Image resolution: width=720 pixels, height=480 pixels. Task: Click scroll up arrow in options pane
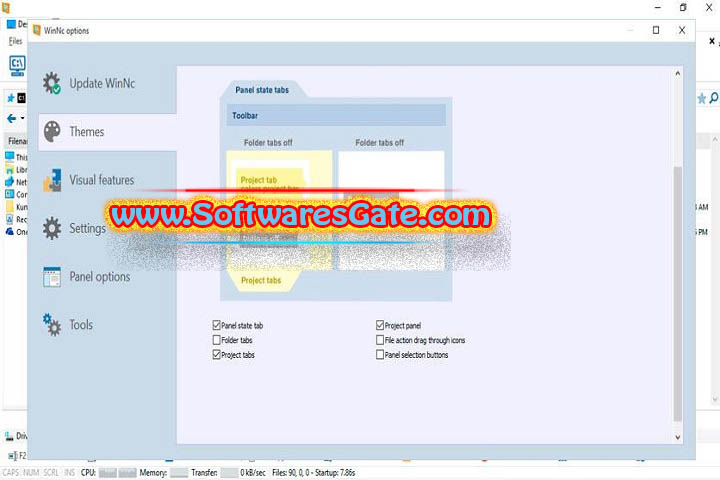click(678, 73)
